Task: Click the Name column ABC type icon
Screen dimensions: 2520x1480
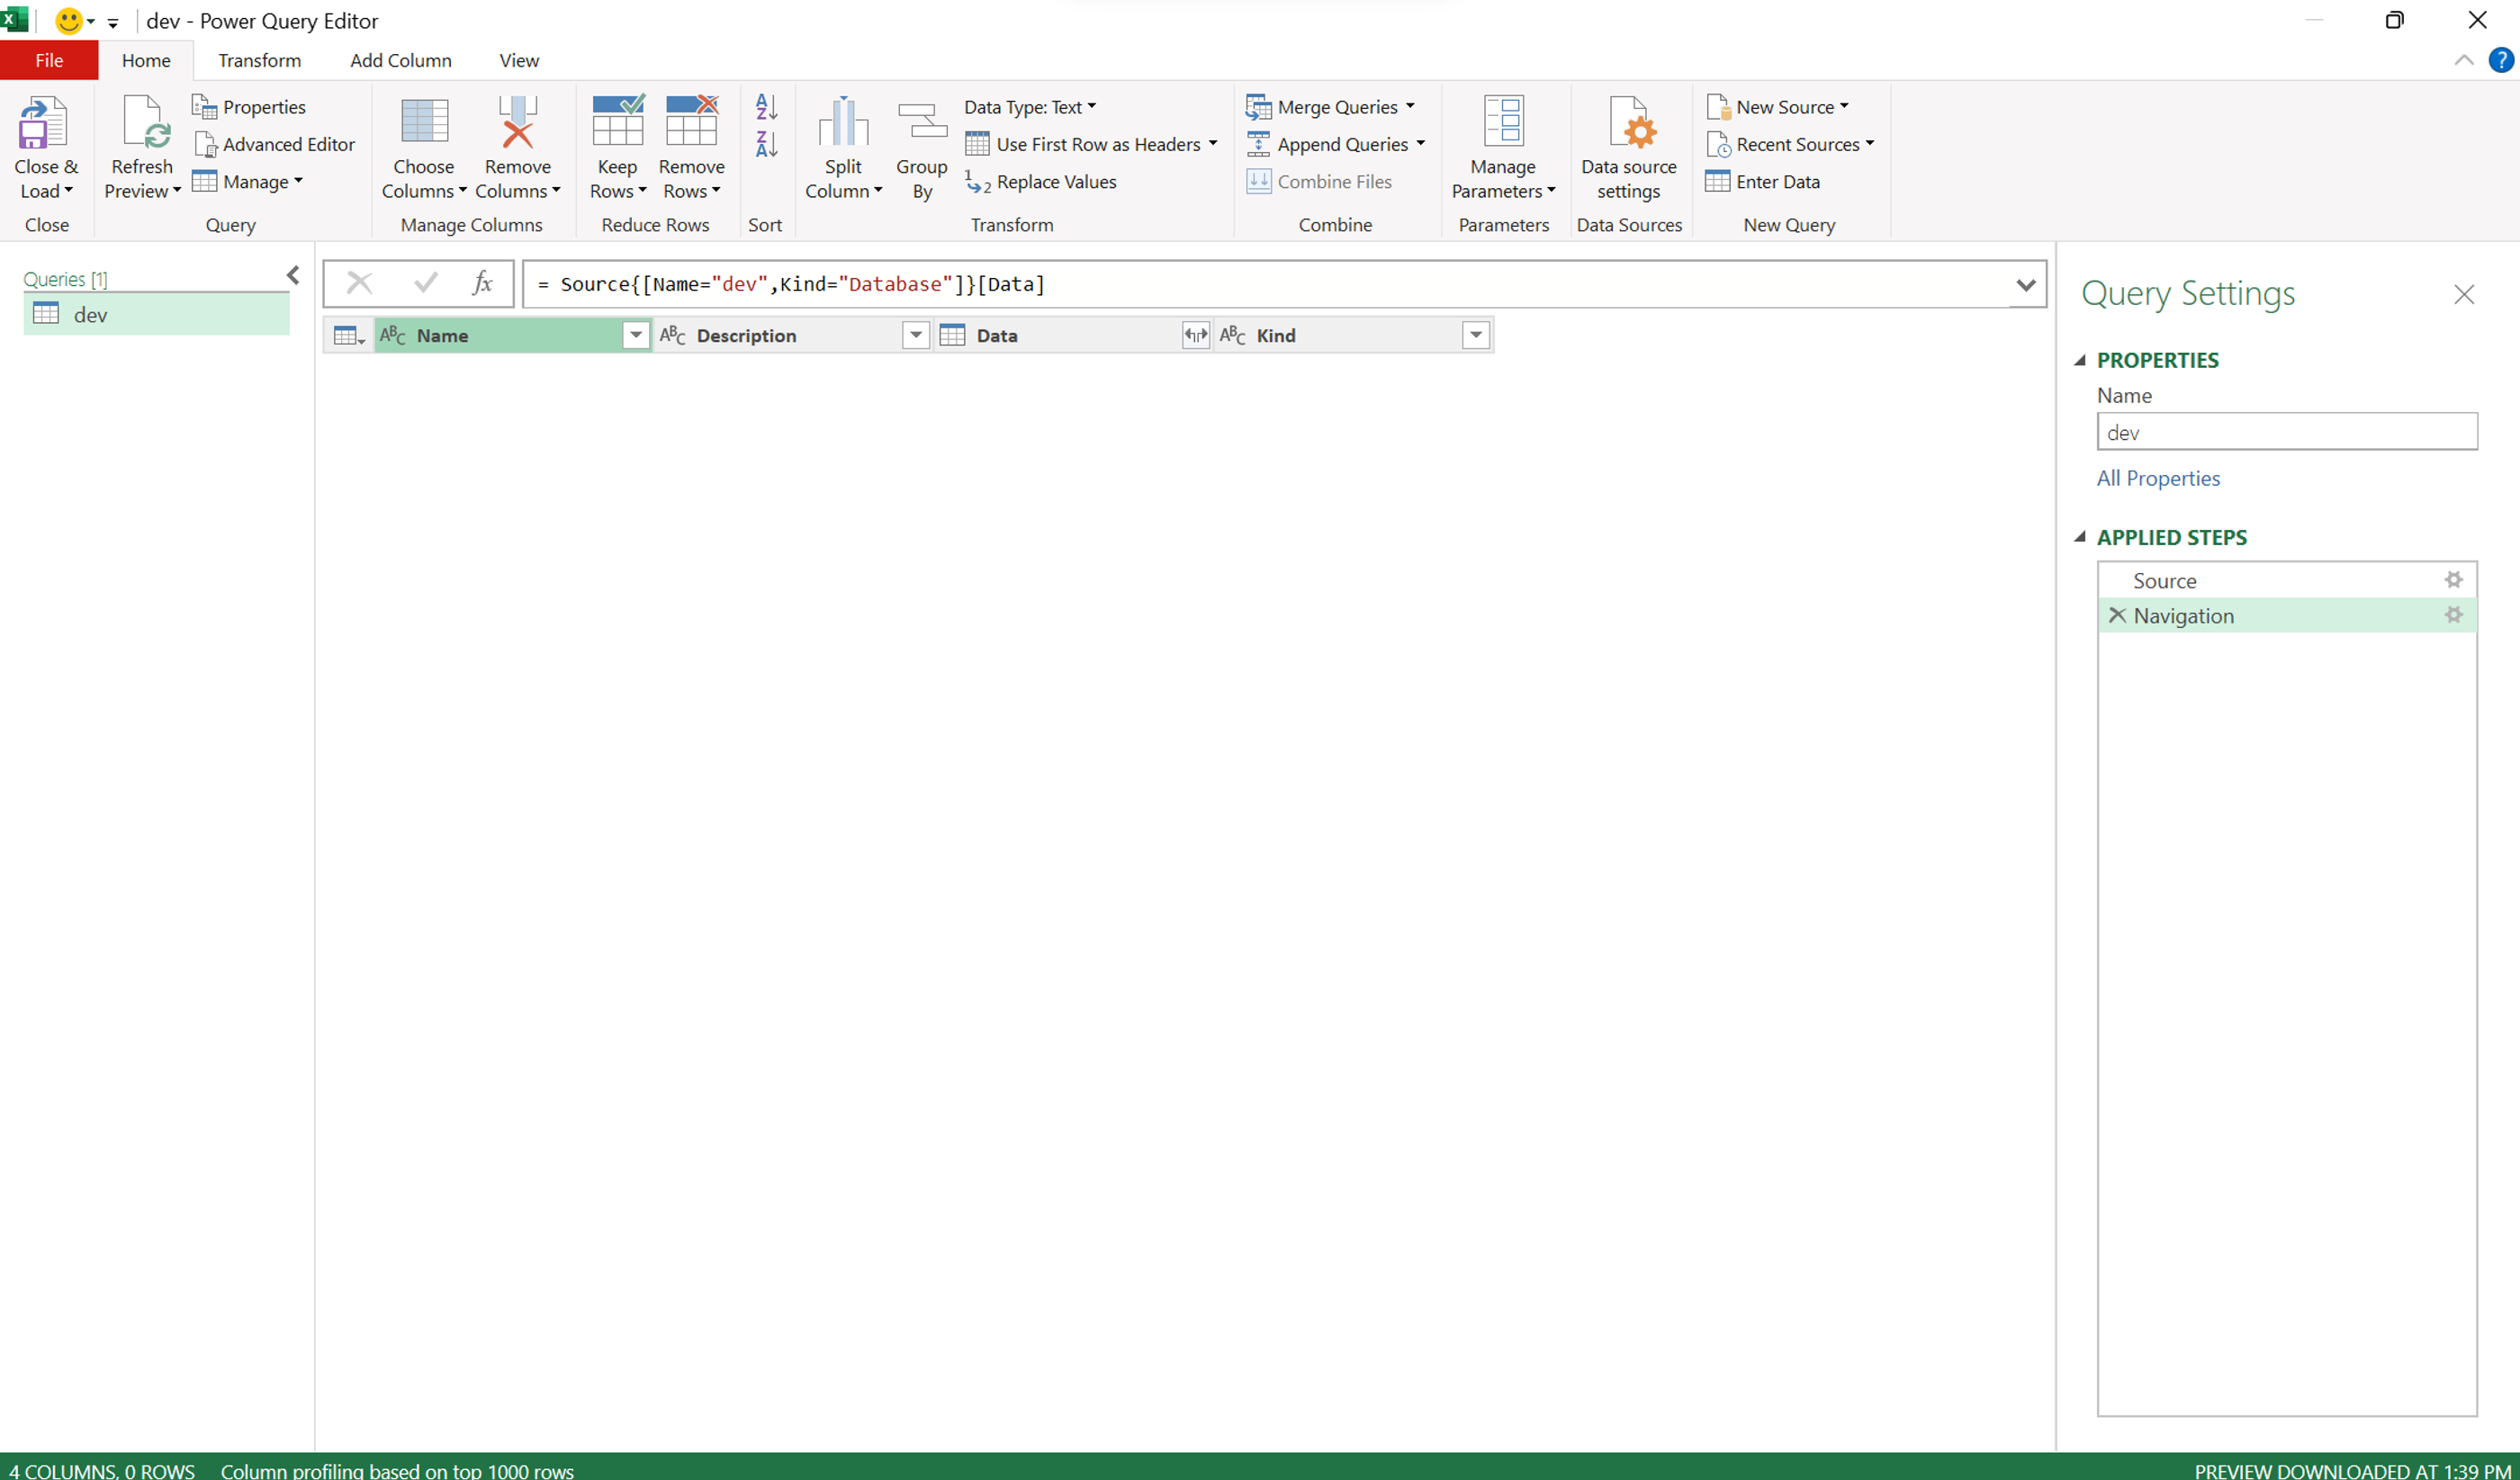Action: point(393,335)
